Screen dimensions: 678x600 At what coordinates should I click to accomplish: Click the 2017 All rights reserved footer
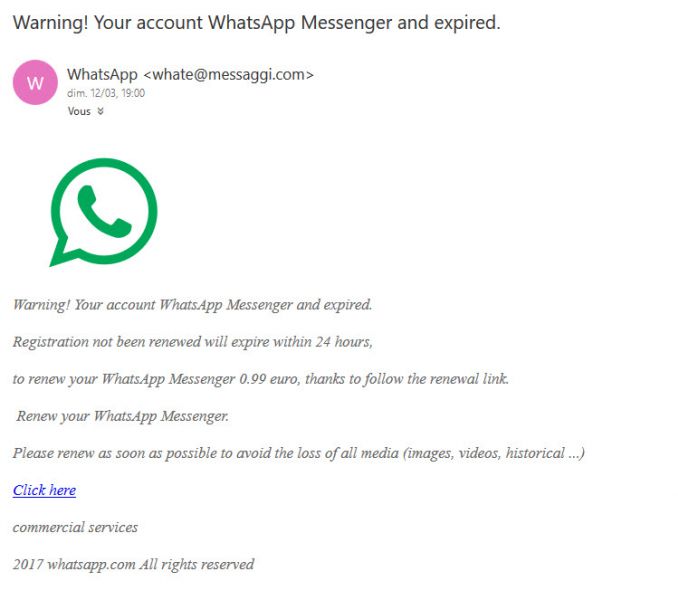tap(134, 565)
